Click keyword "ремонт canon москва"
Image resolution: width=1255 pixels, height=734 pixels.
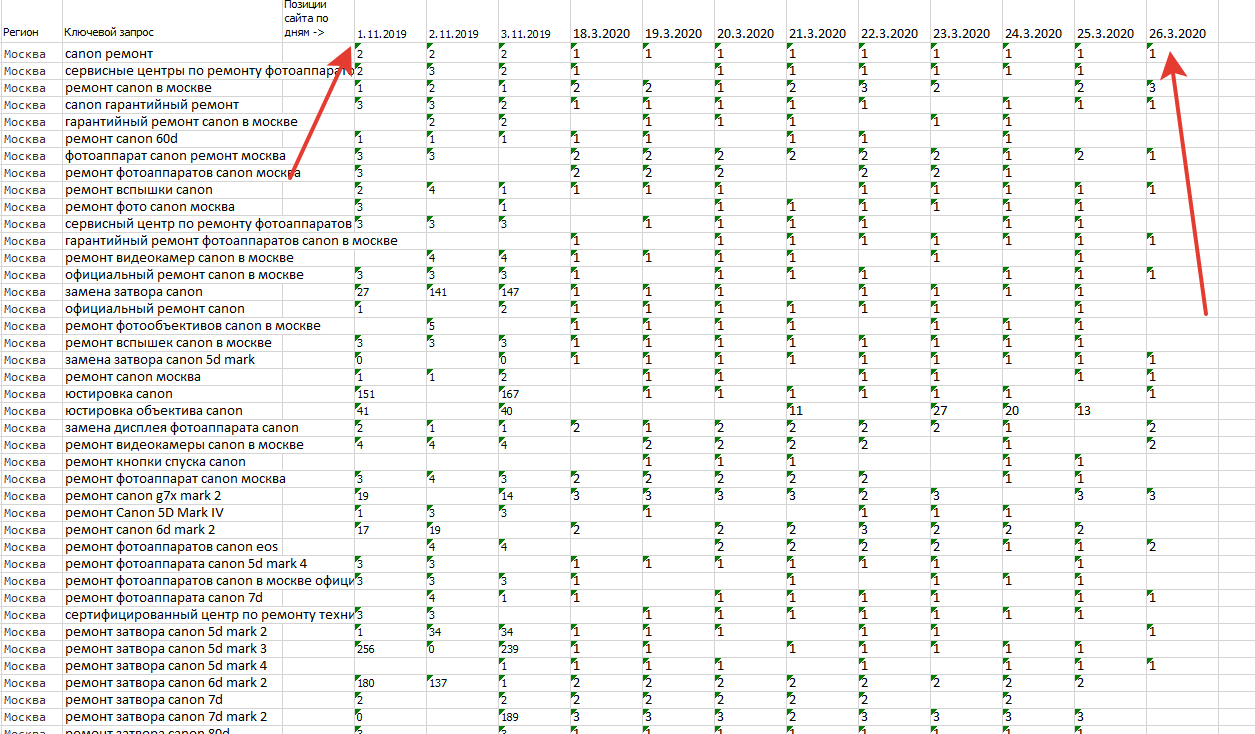(133, 376)
